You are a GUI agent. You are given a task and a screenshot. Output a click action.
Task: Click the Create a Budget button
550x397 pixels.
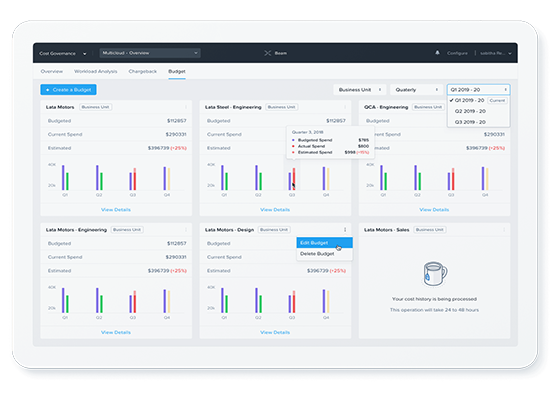(68, 90)
